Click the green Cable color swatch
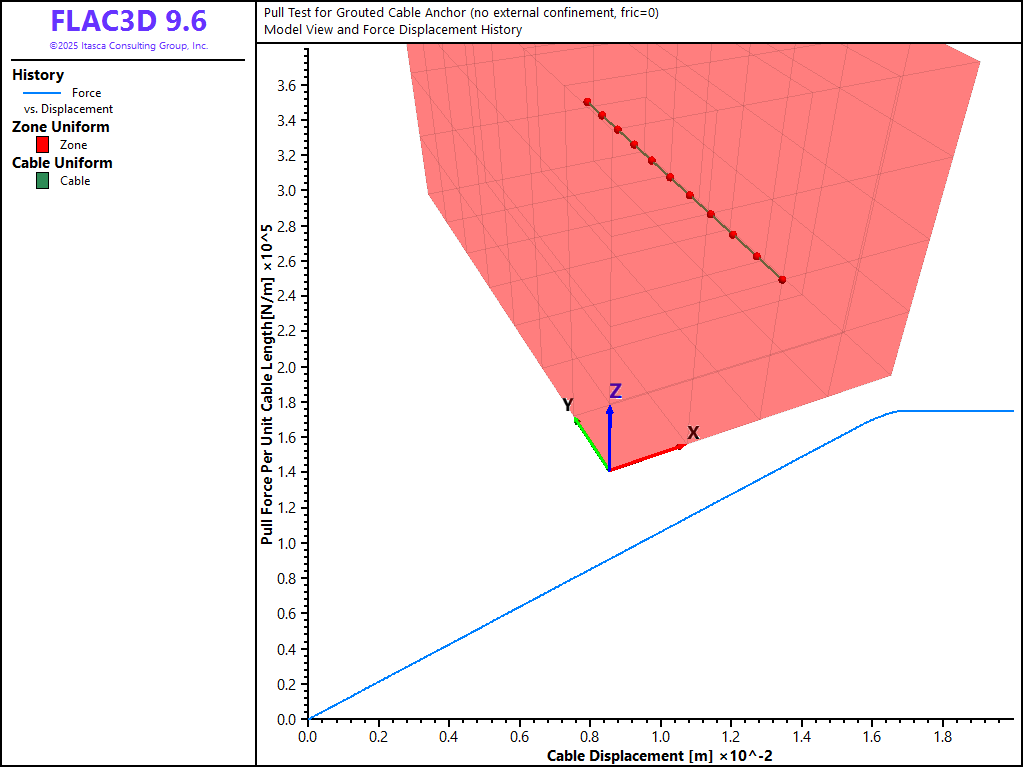The height and width of the screenshot is (768, 1024). point(42,181)
